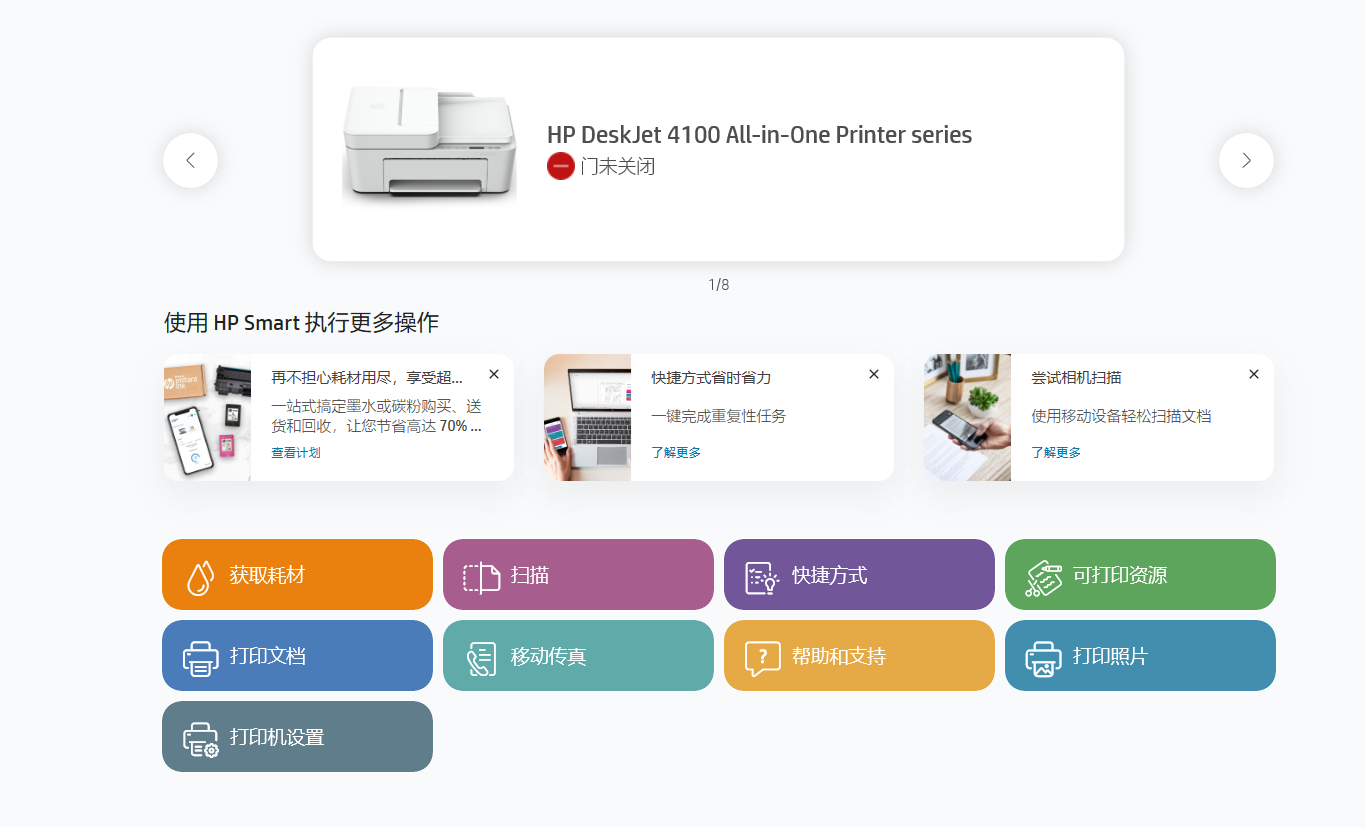Click 了解更多 under 快捷方式省时省力

[676, 453]
